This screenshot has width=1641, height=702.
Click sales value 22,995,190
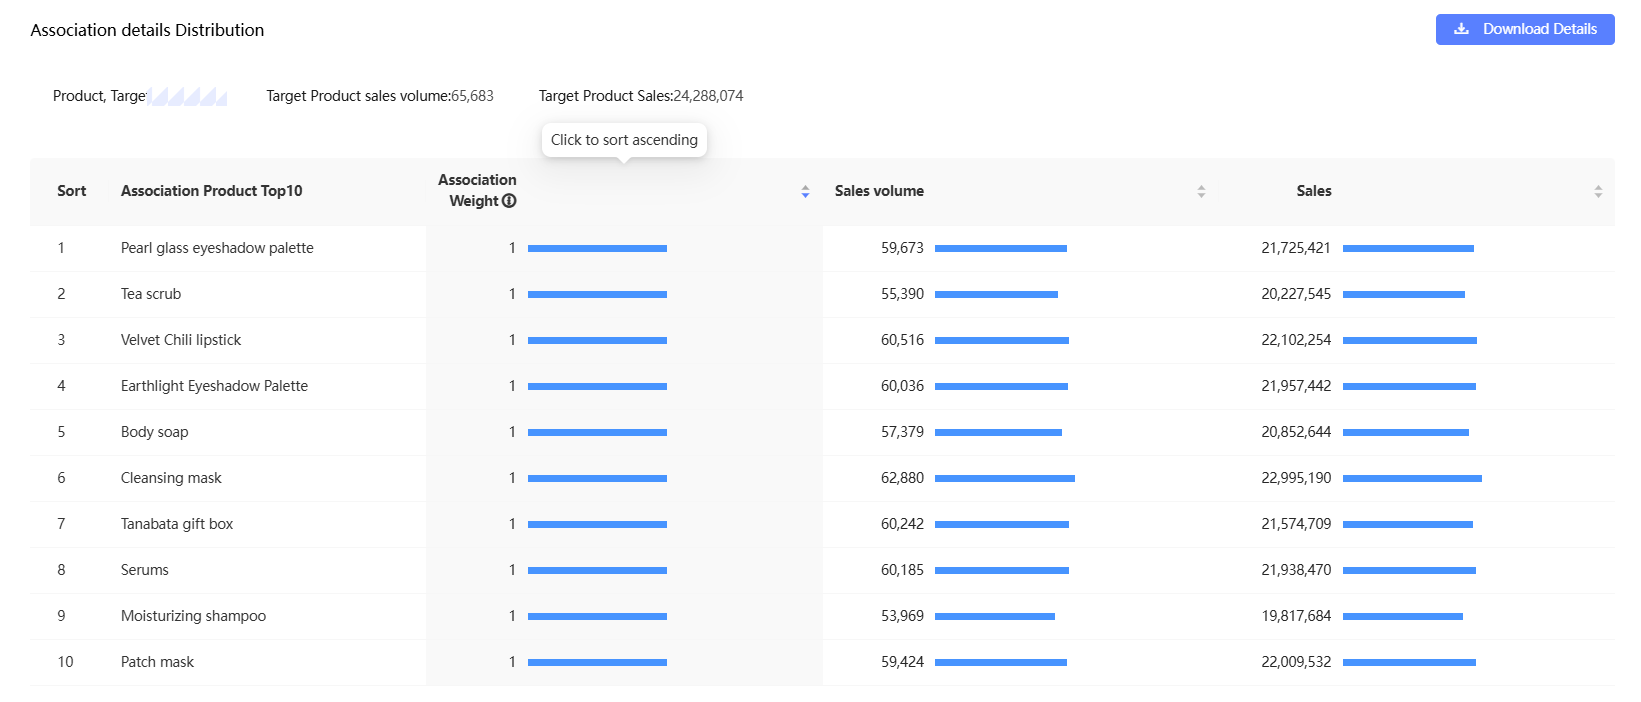pyautogui.click(x=1296, y=478)
